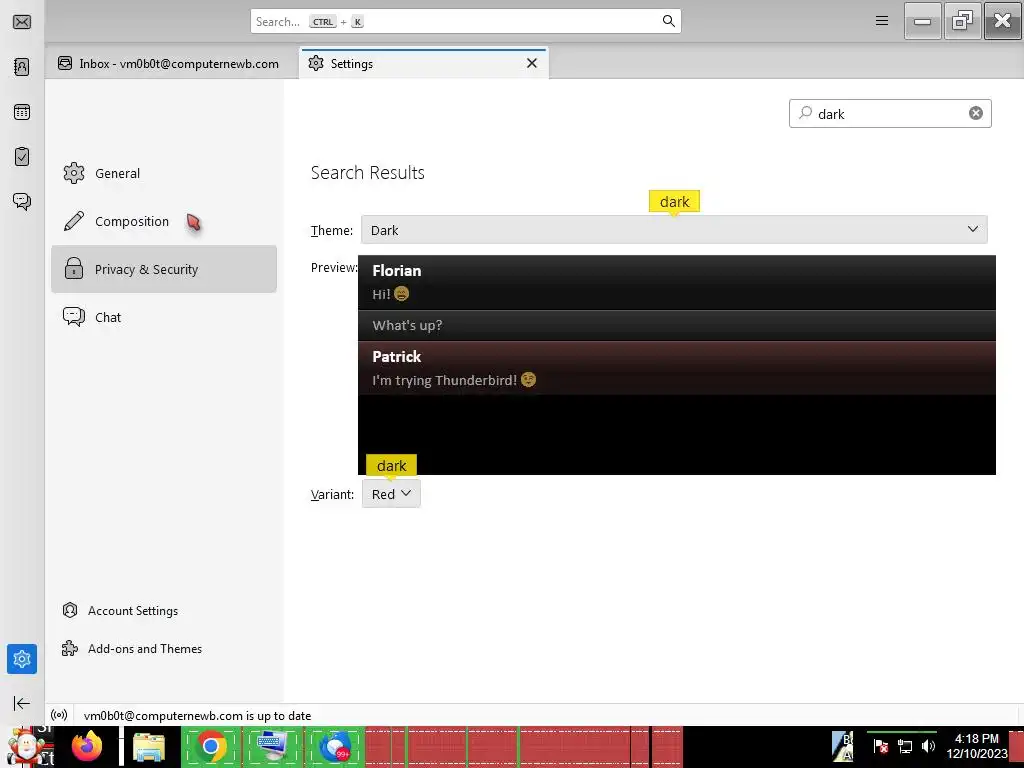
Task: Click the taskbar clock showing 4:18 PM
Action: pyautogui.click(x=977, y=746)
